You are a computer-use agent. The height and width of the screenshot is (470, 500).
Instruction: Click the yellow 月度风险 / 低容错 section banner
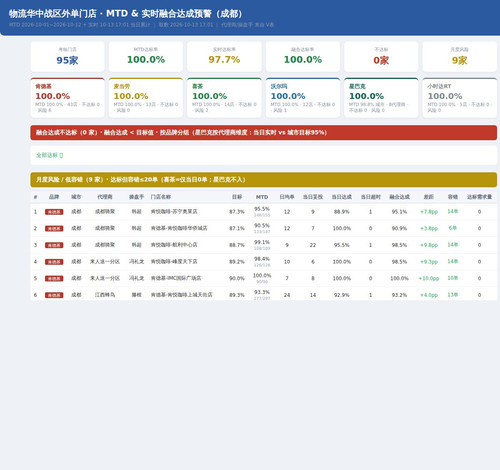click(x=263, y=180)
